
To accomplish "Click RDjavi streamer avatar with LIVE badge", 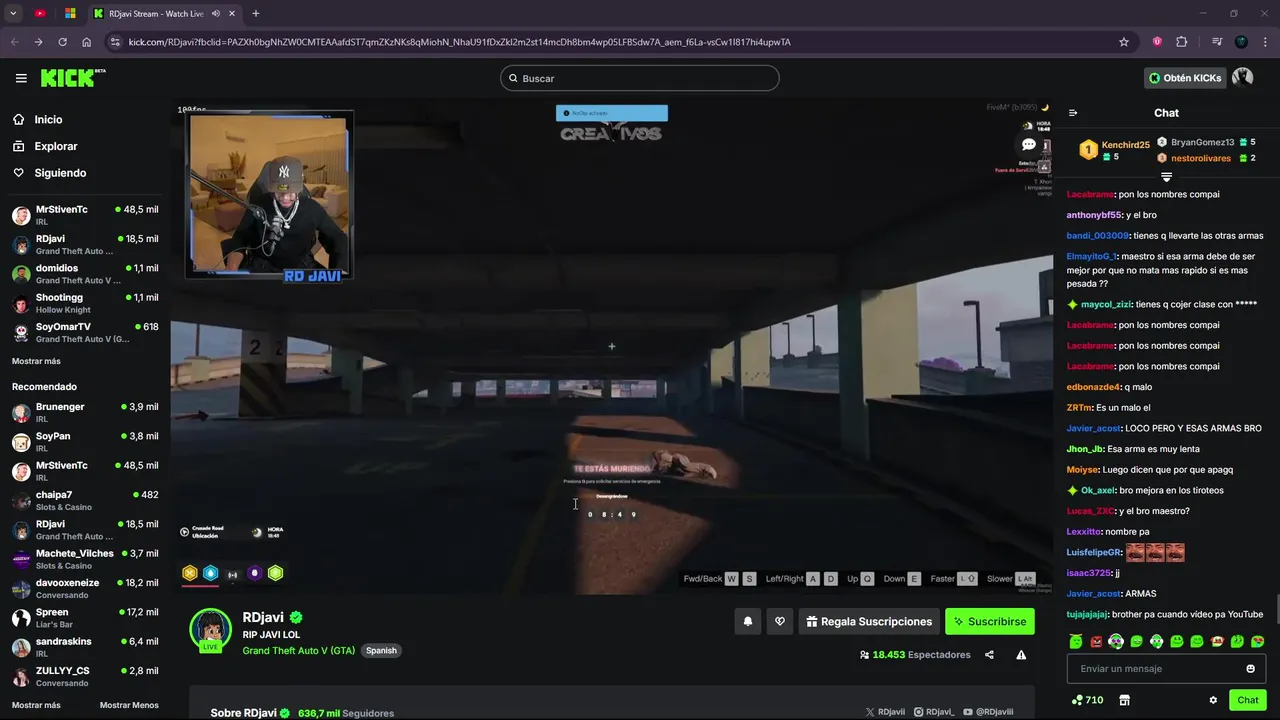I will 211,630.
